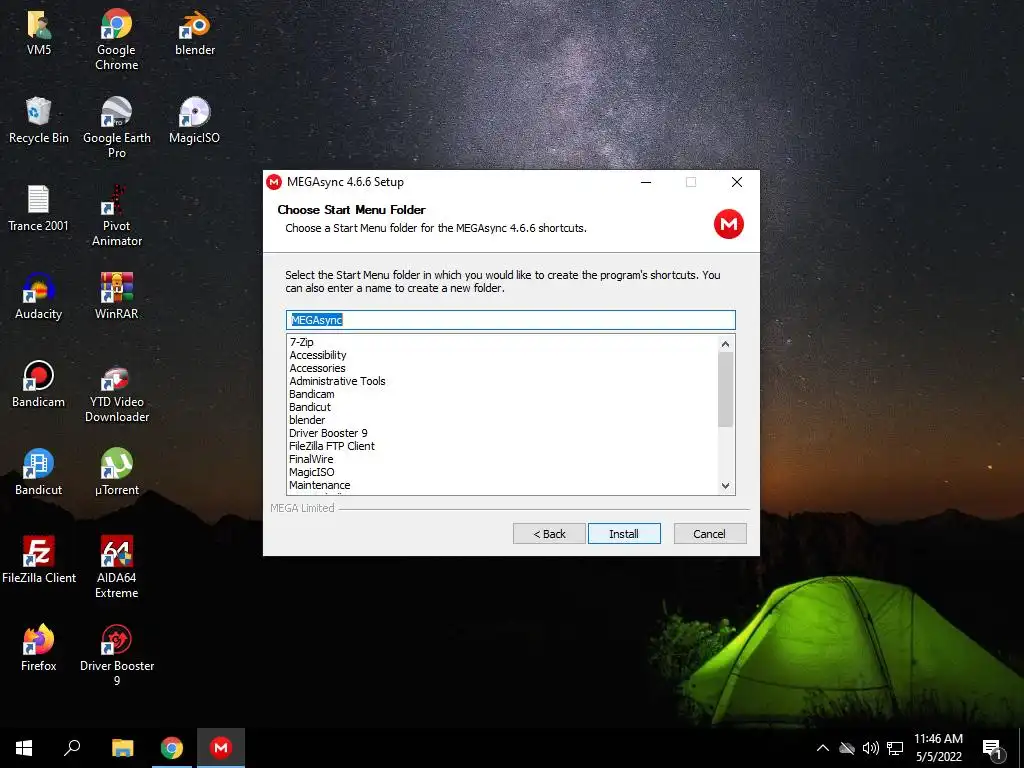Select the WinRAR desktop shortcut
The height and width of the screenshot is (768, 1024).
click(x=116, y=296)
